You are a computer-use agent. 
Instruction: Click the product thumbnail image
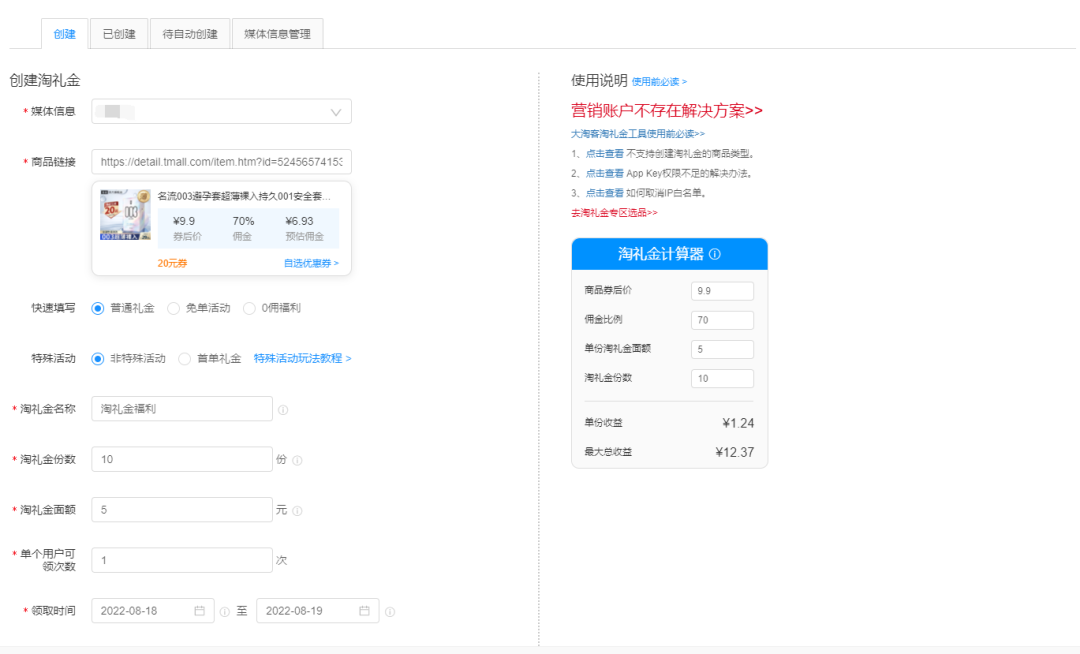click(x=125, y=216)
